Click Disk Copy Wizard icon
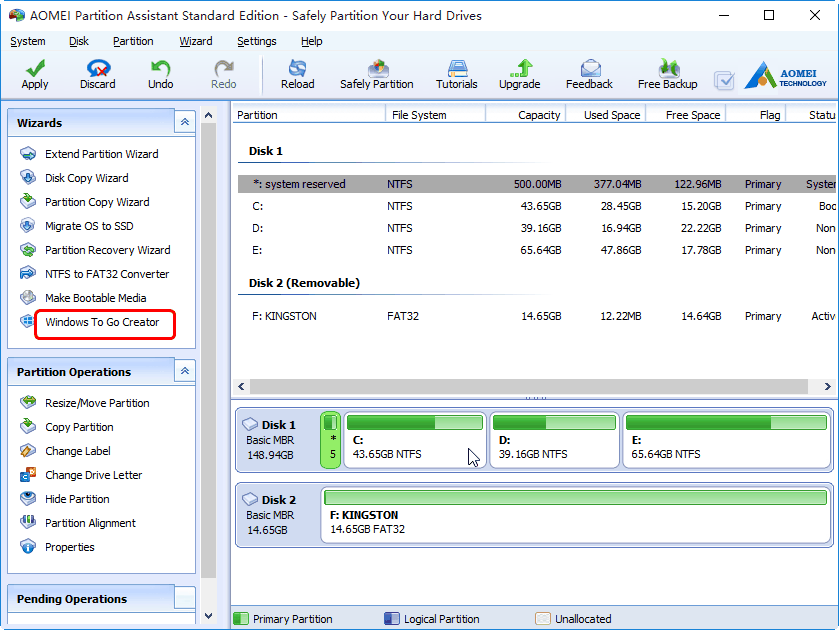The image size is (839, 630). pyautogui.click(x=28, y=178)
